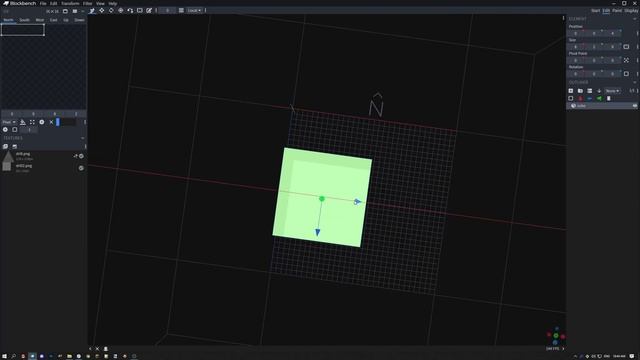640x360 pixels.
Task: Click the toolbar numeric input field
Action: [167, 11]
